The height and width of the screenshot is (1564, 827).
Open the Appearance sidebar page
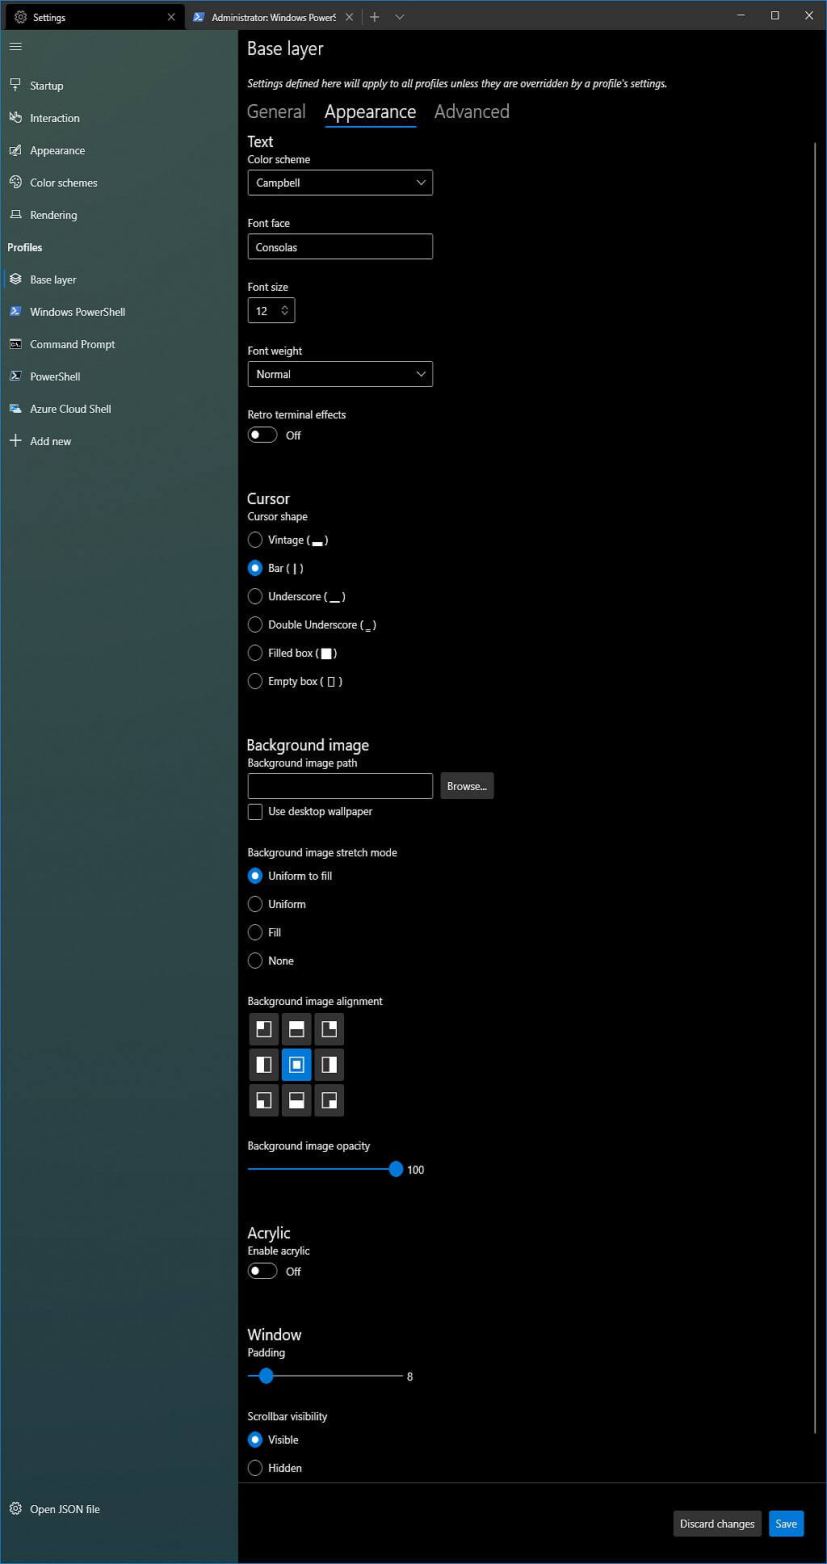click(119, 150)
